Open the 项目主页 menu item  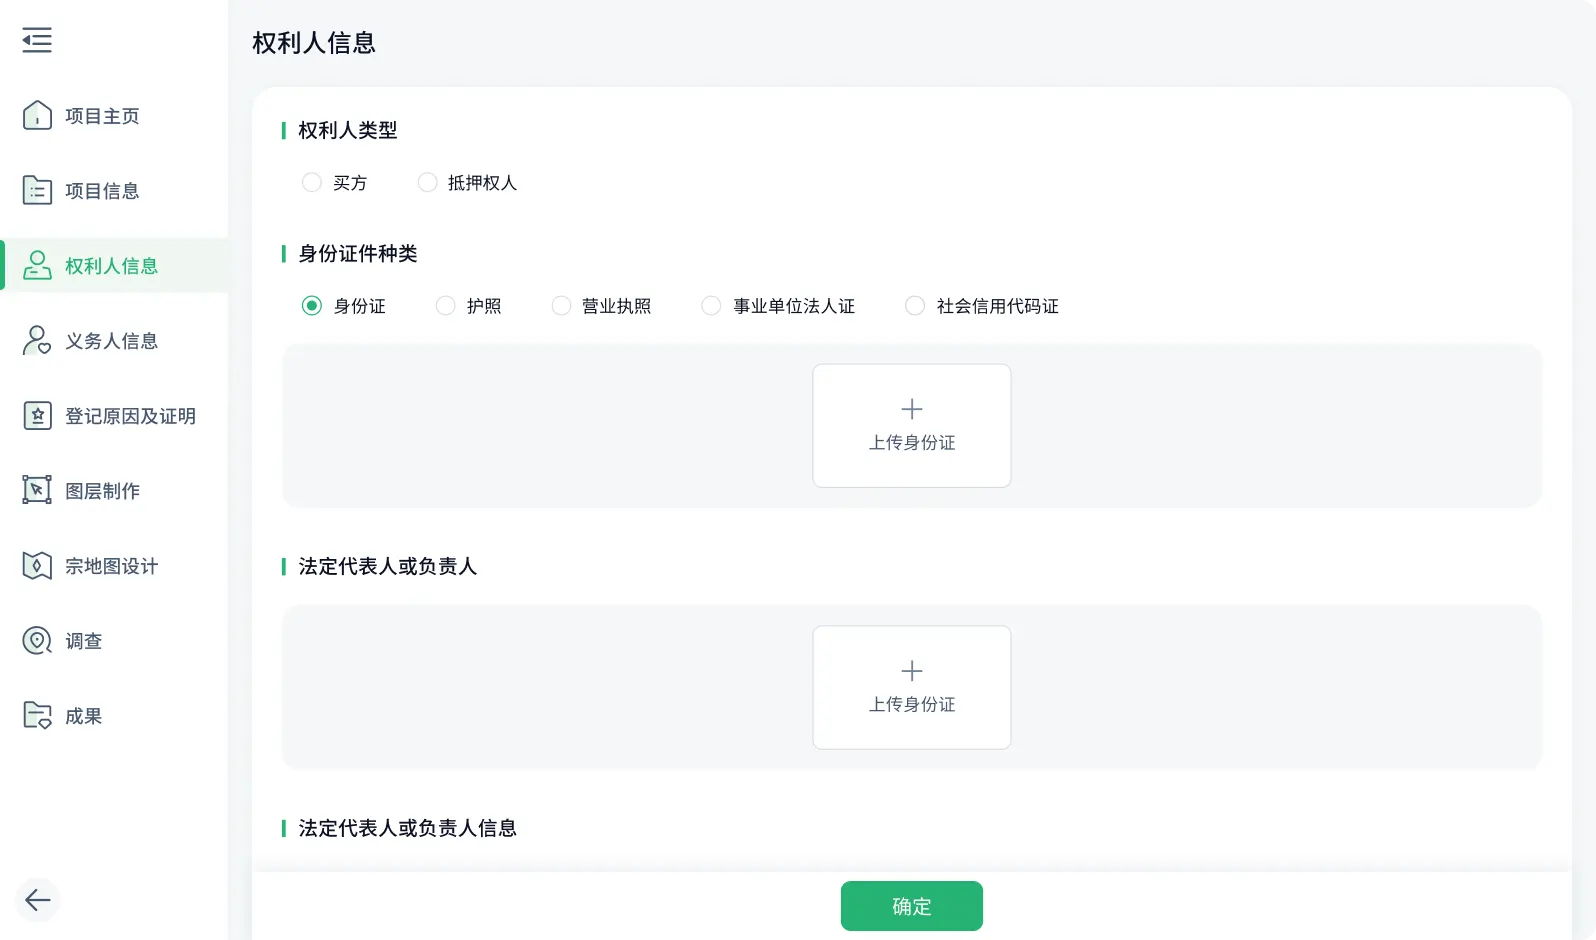click(x=115, y=116)
